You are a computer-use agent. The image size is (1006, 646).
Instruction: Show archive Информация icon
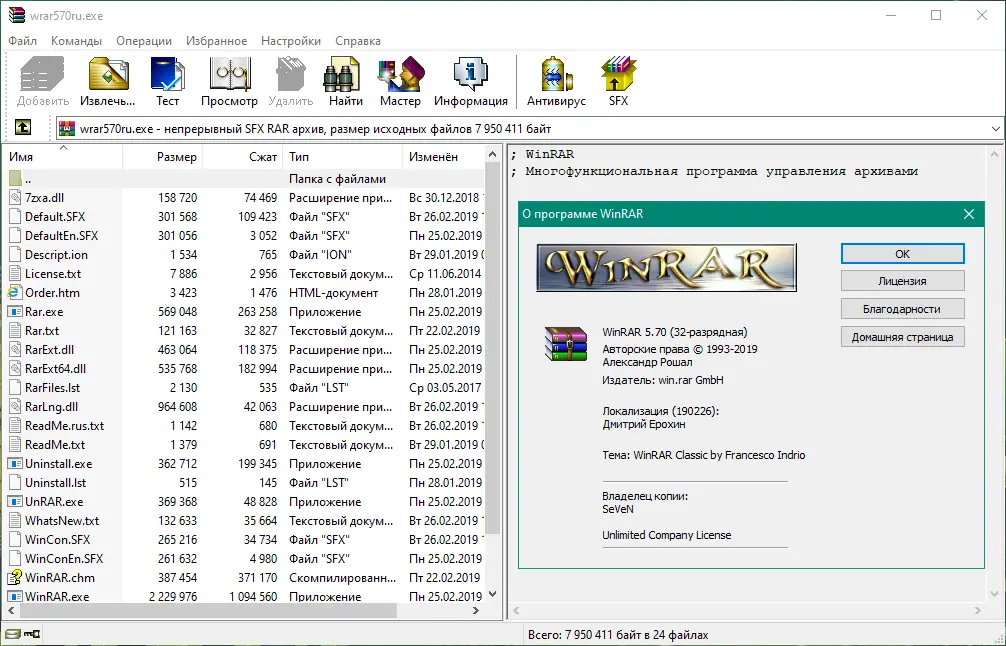(471, 74)
